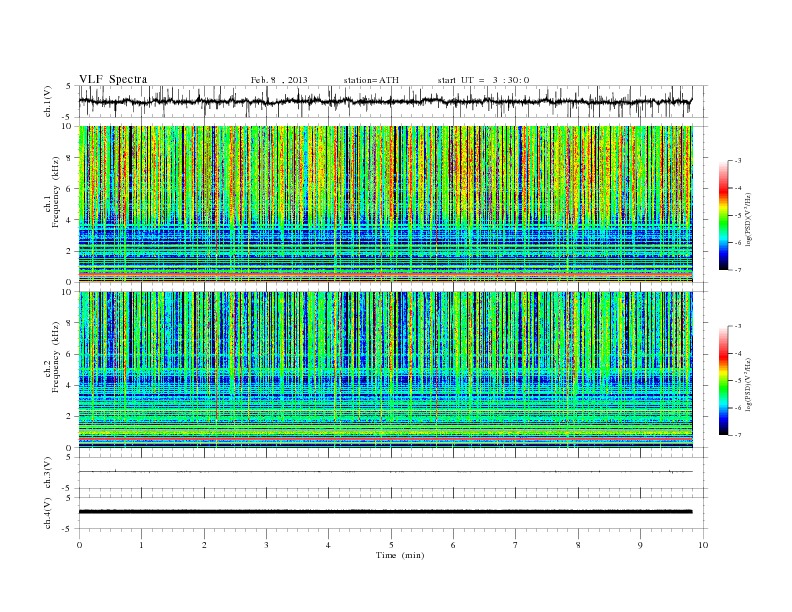Click the ch.1 colorbar "log(PSD)(V²/Hz)" label
The width and height of the screenshot is (792, 612).
point(748,221)
